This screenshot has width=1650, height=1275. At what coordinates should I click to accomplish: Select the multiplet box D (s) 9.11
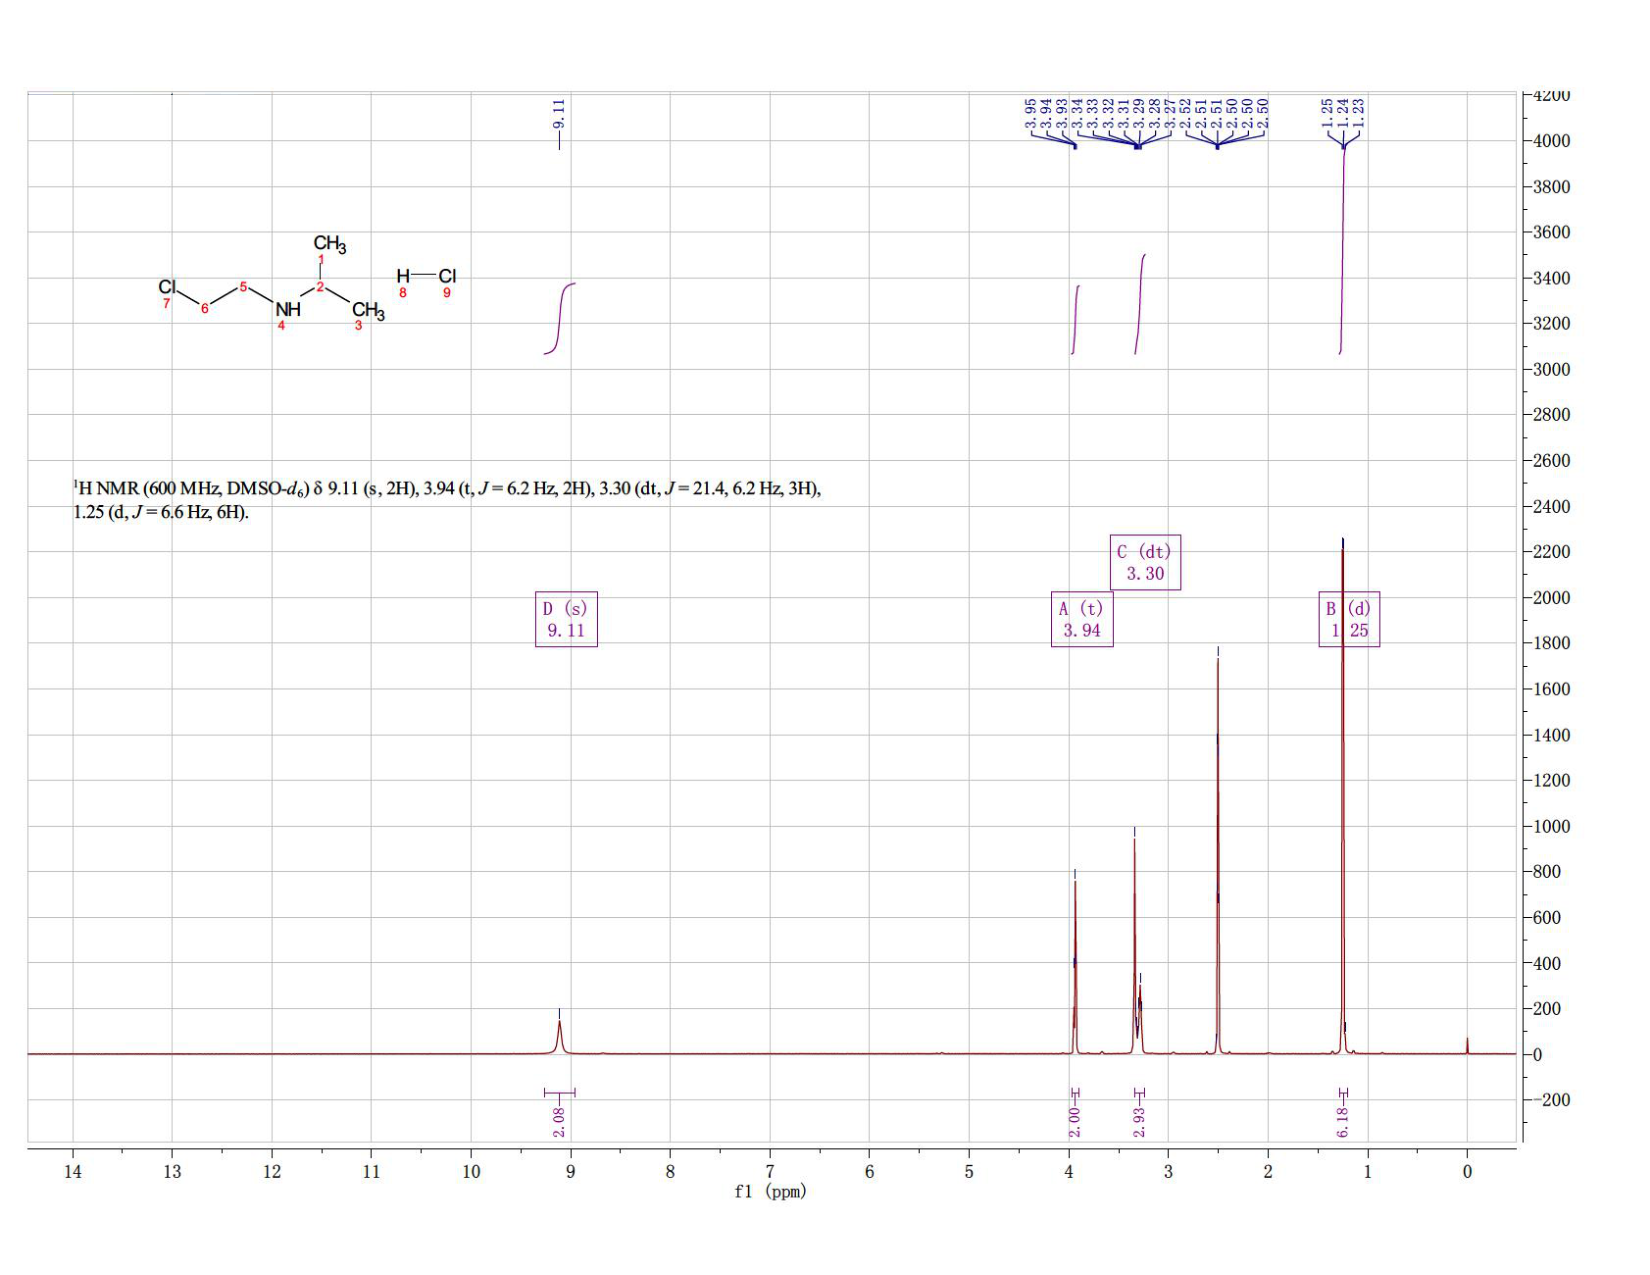pyautogui.click(x=566, y=619)
